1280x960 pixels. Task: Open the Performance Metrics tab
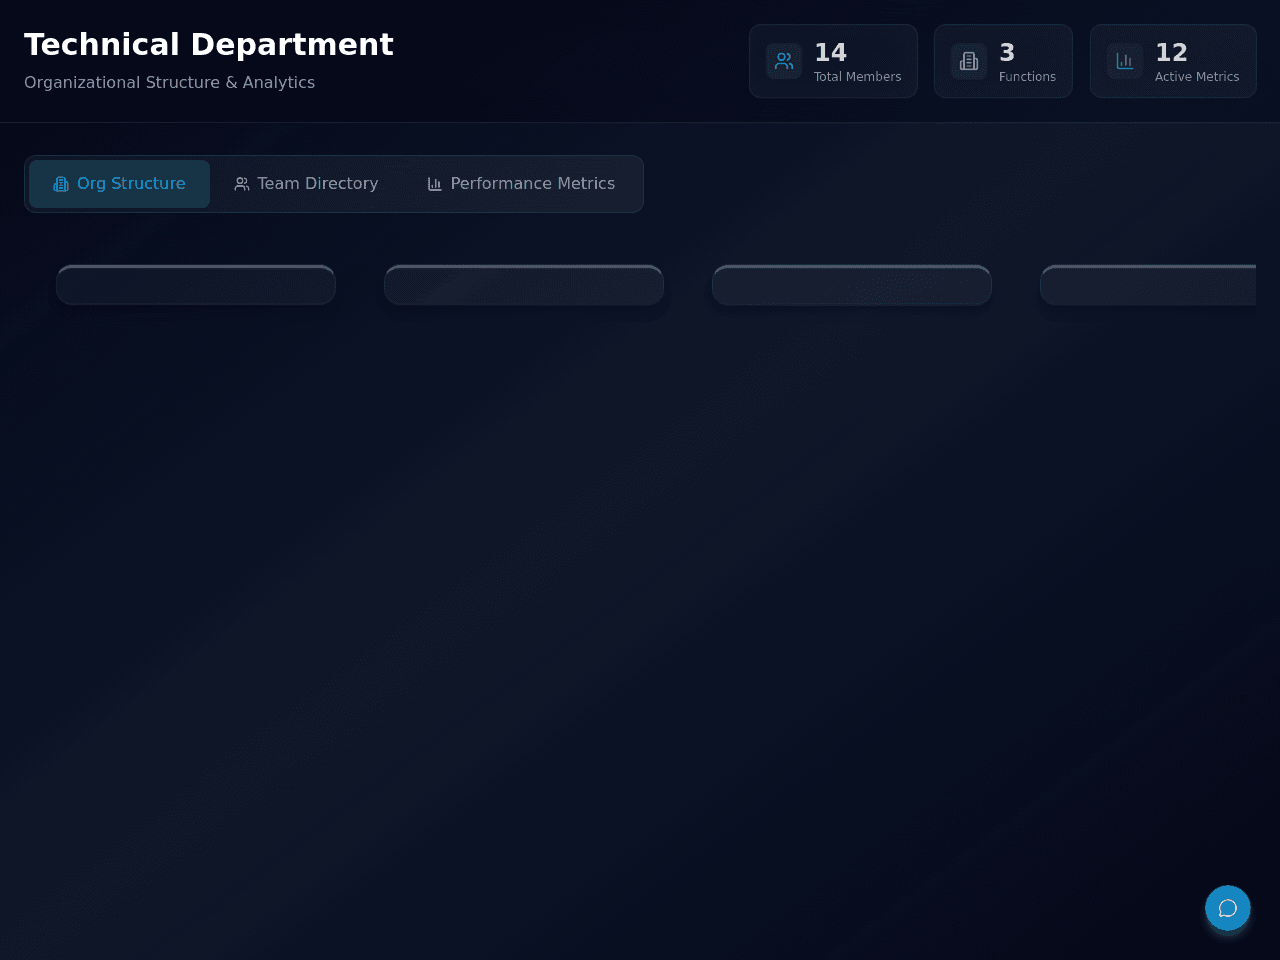point(521,184)
